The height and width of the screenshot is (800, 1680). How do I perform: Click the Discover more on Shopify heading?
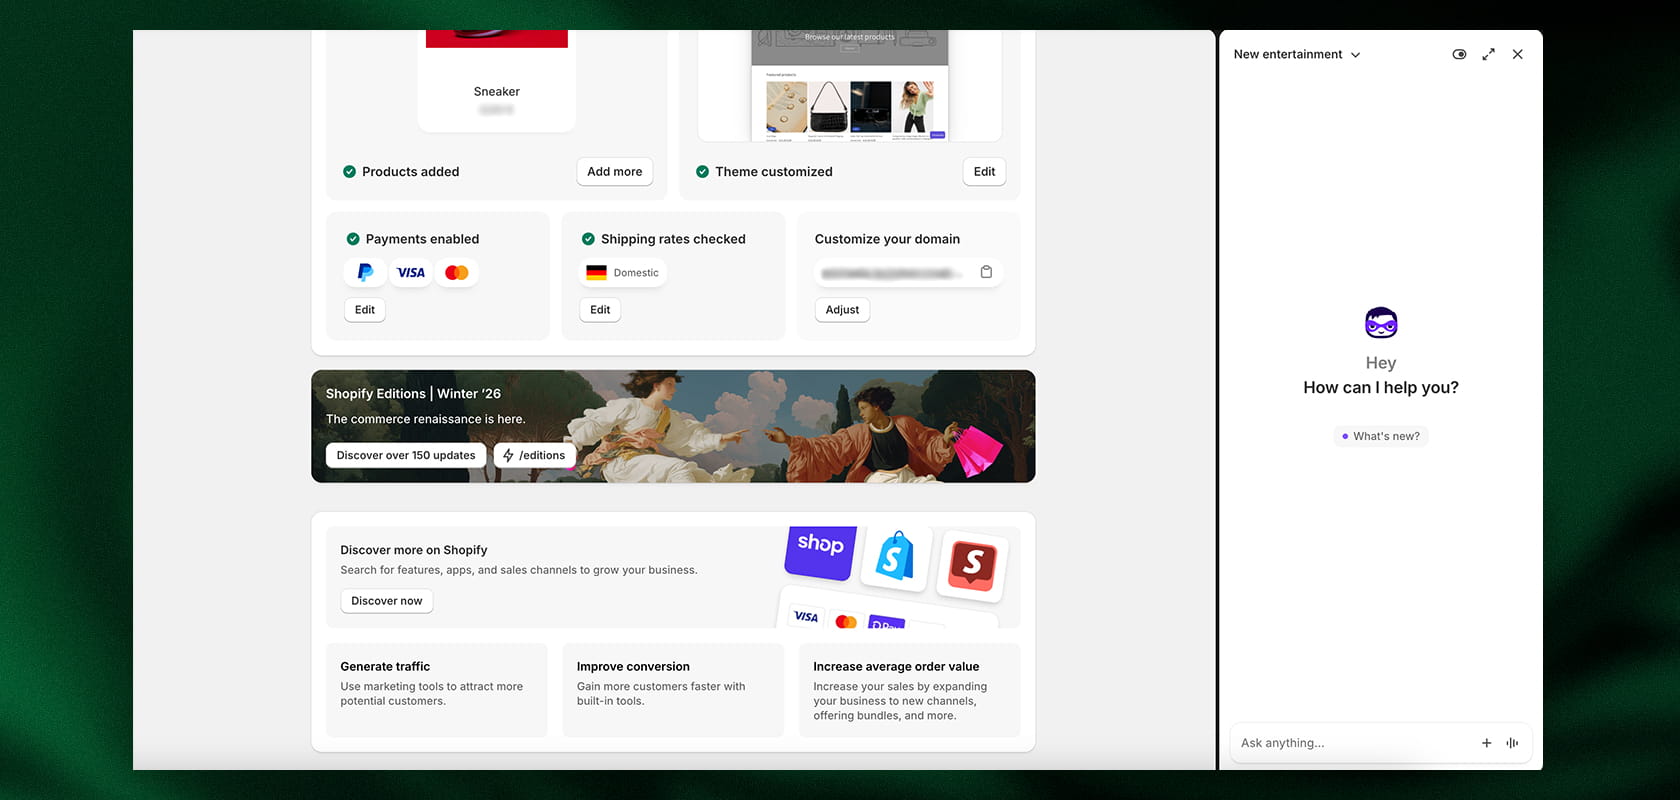[x=414, y=550]
